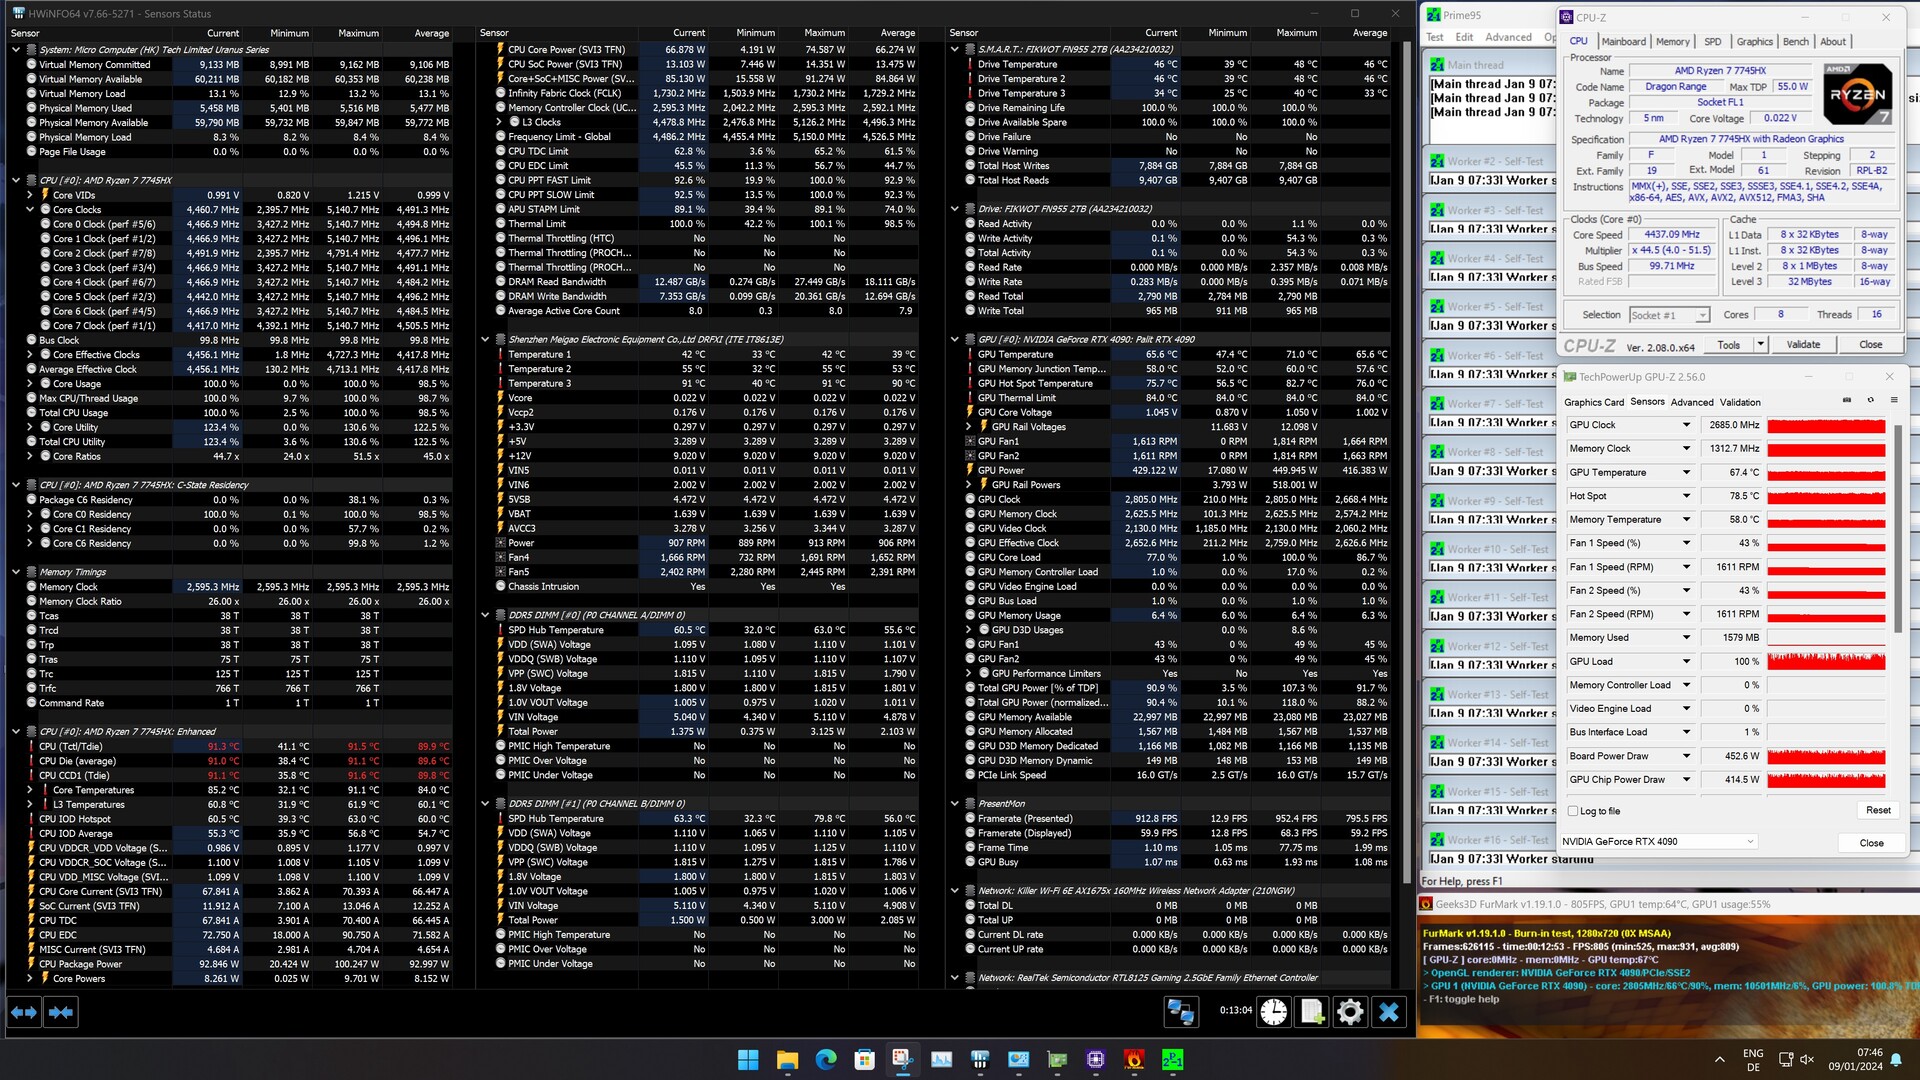
Task: Open the GPU-Z hamburger menu icon
Action: coord(1893,400)
